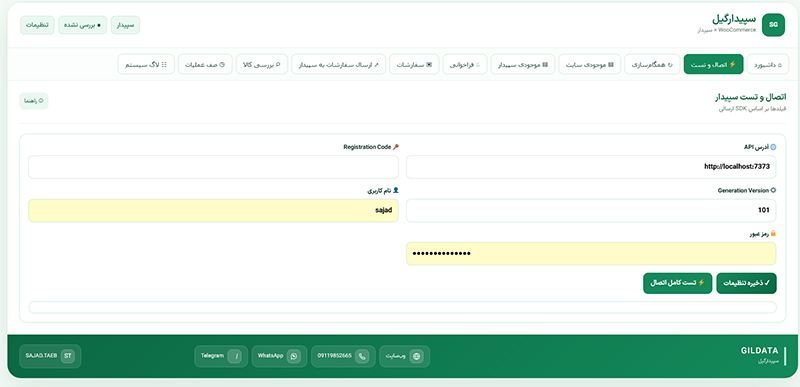Click the نام کاربری field containing sajad
Screen dimensions: 800x387
(x=213, y=211)
